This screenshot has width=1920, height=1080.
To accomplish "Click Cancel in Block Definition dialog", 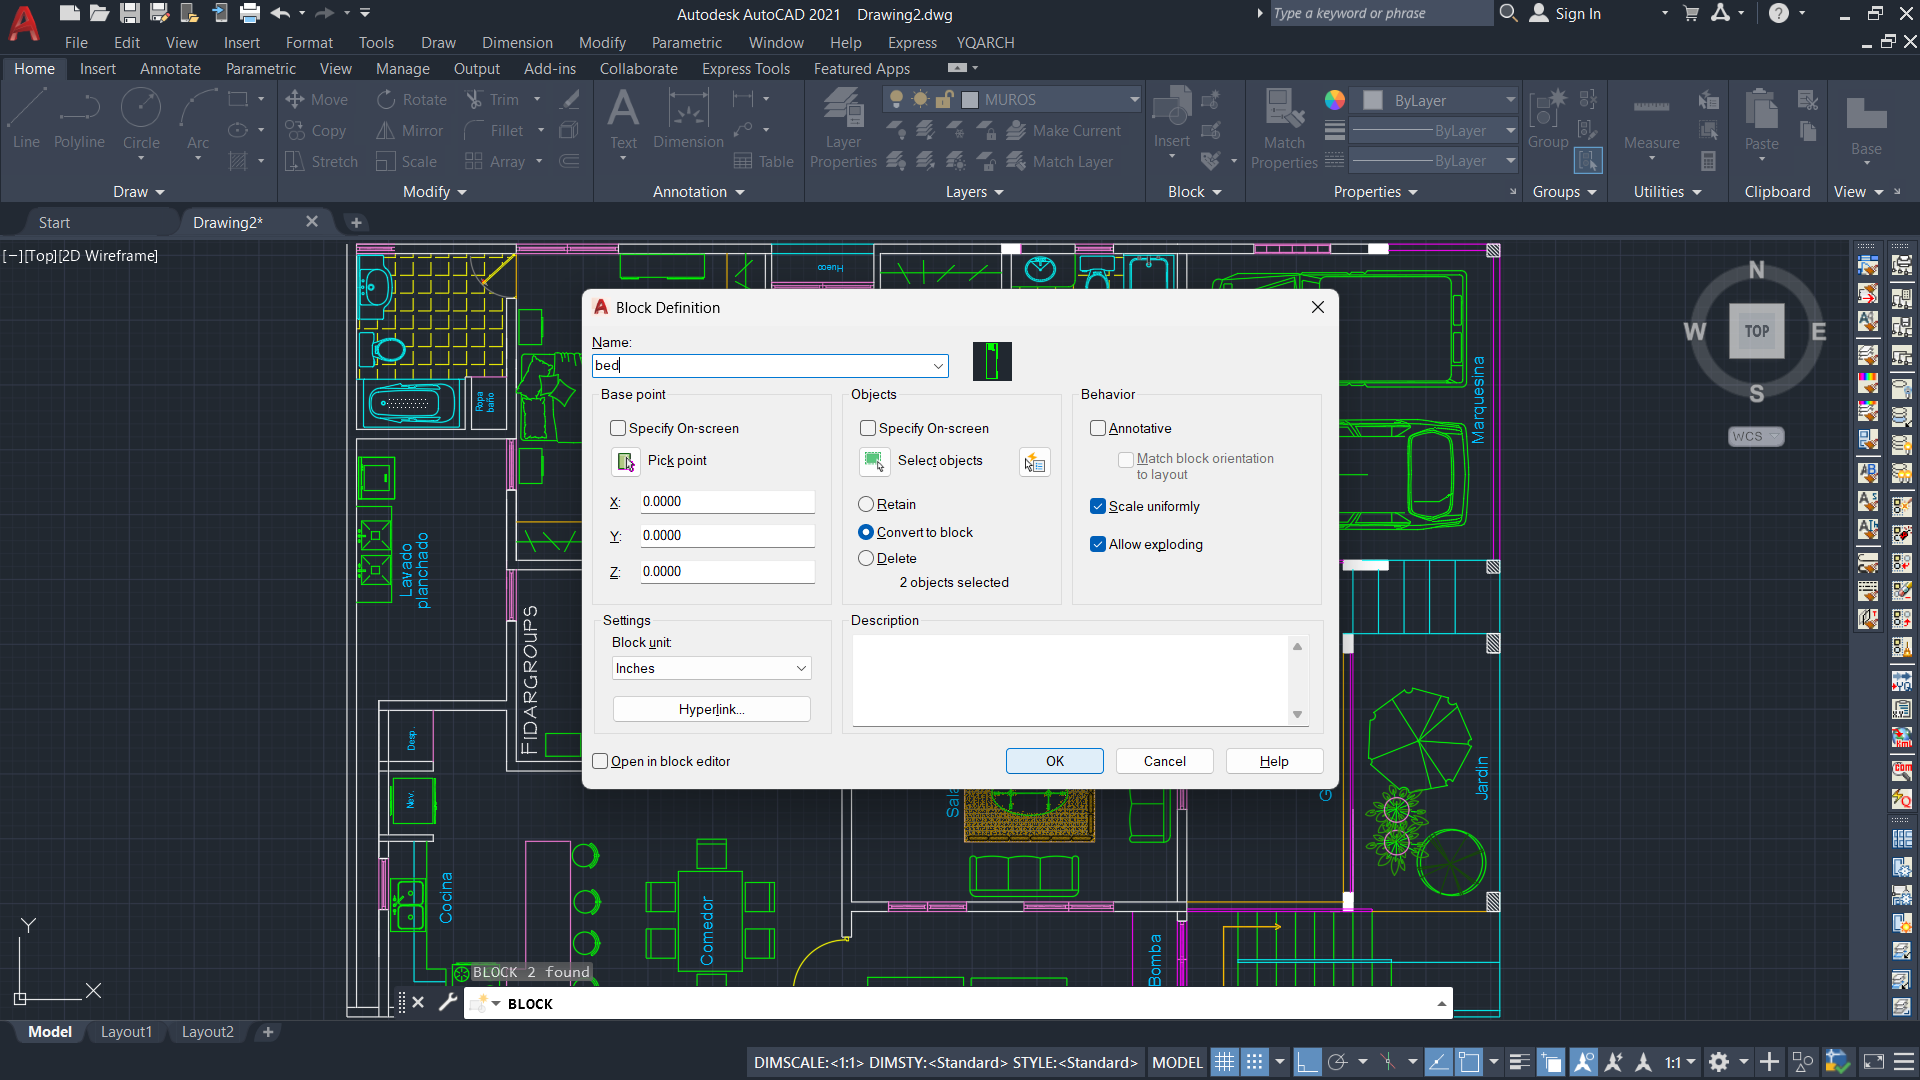I will click(x=1165, y=761).
